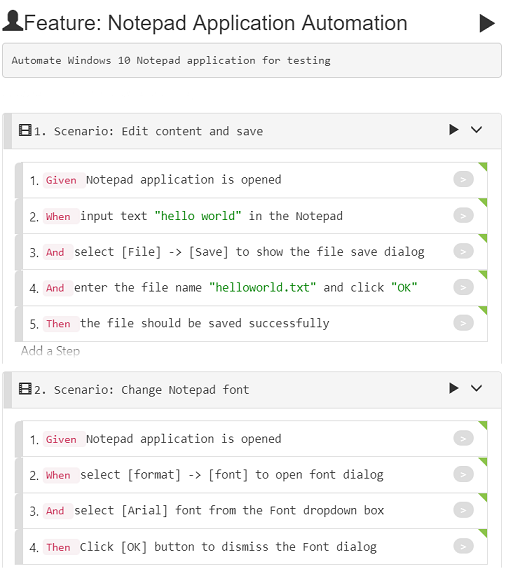Edit feature description Automate Windows 10 Notepad
Image resolution: width=506 pixels, height=583 pixels.
tap(252, 61)
